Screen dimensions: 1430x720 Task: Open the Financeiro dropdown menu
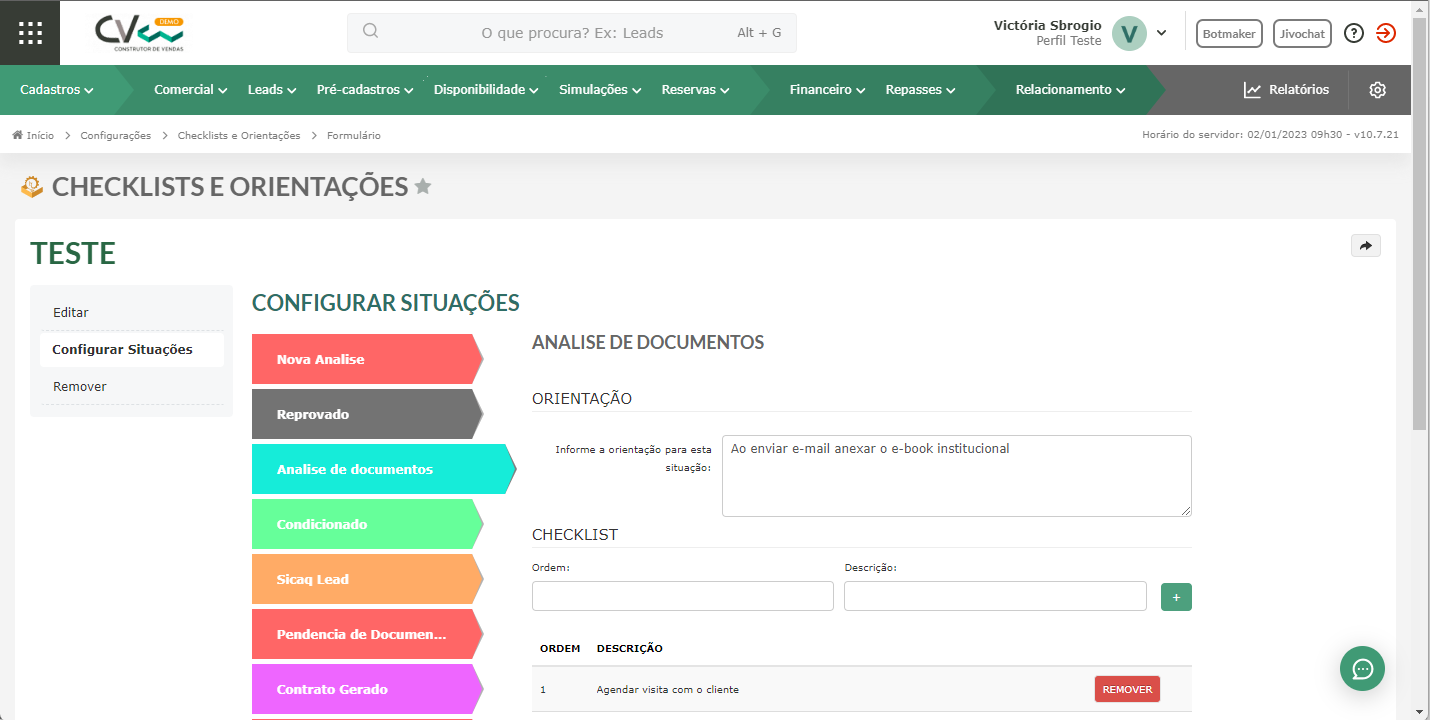pyautogui.click(x=827, y=90)
